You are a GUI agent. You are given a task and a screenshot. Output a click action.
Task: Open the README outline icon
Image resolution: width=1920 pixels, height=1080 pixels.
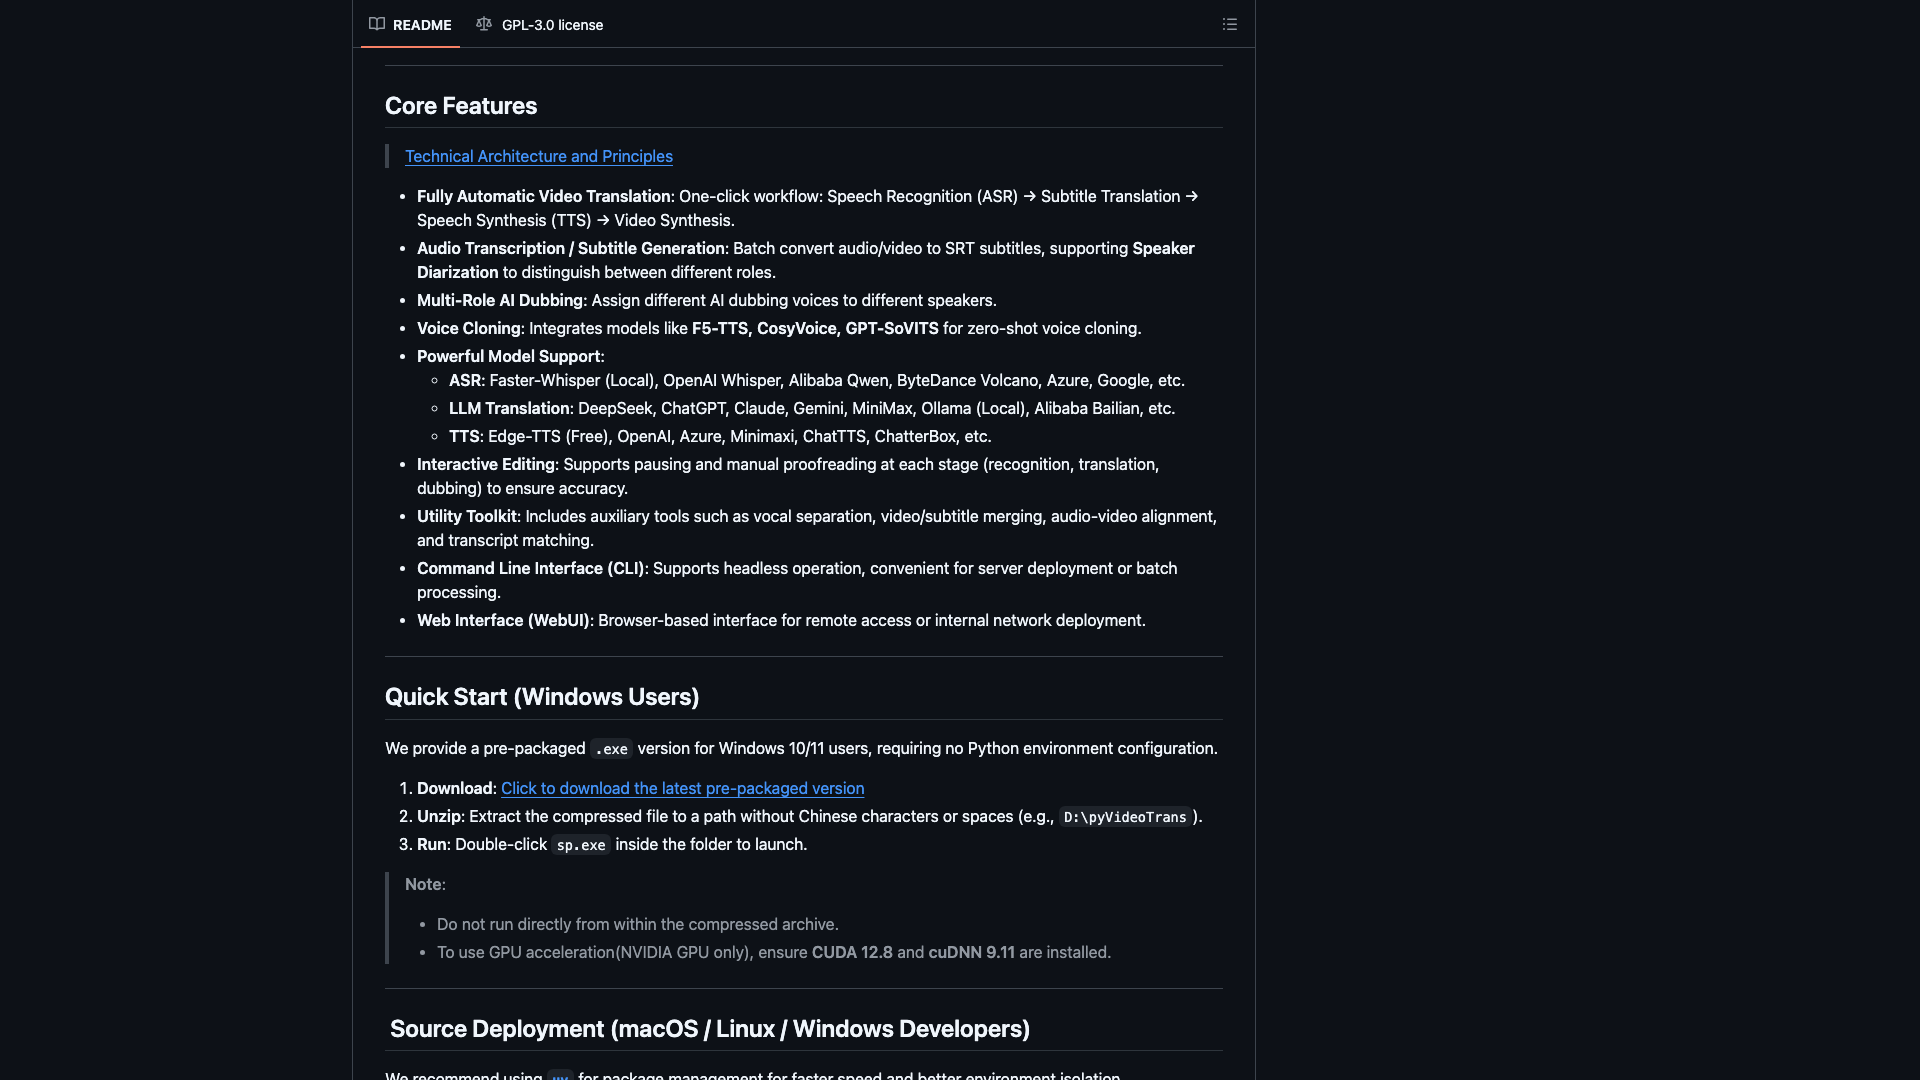click(x=1229, y=24)
